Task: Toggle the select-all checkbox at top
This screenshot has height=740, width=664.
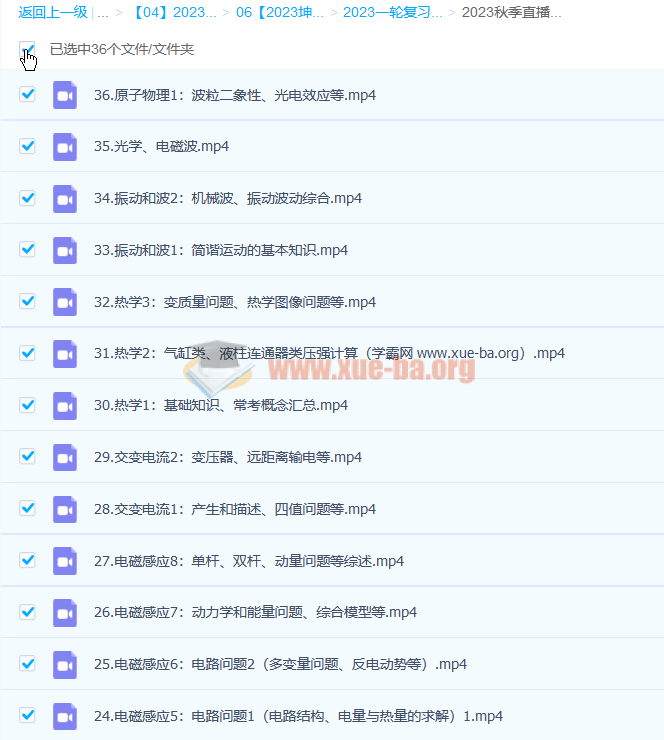Action: 27,49
